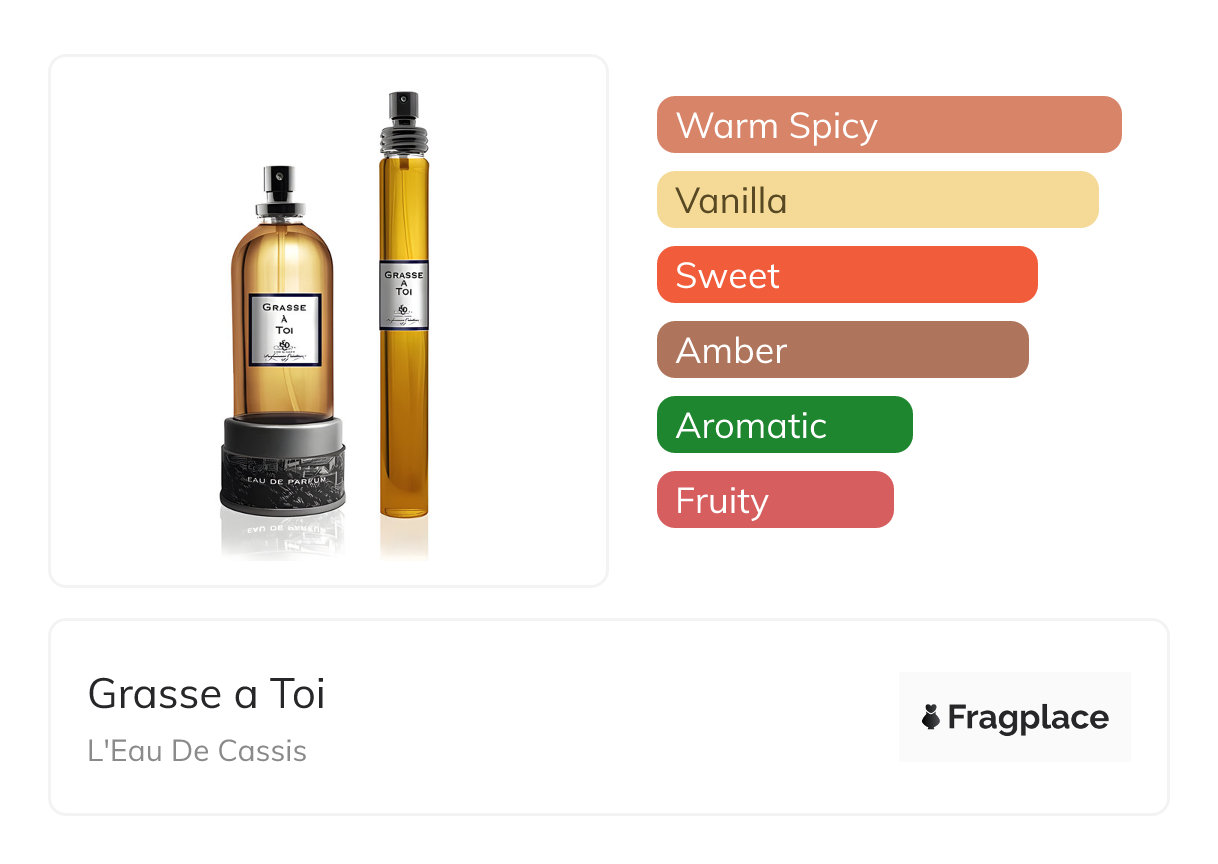Click the Fragplace logo

(1015, 717)
